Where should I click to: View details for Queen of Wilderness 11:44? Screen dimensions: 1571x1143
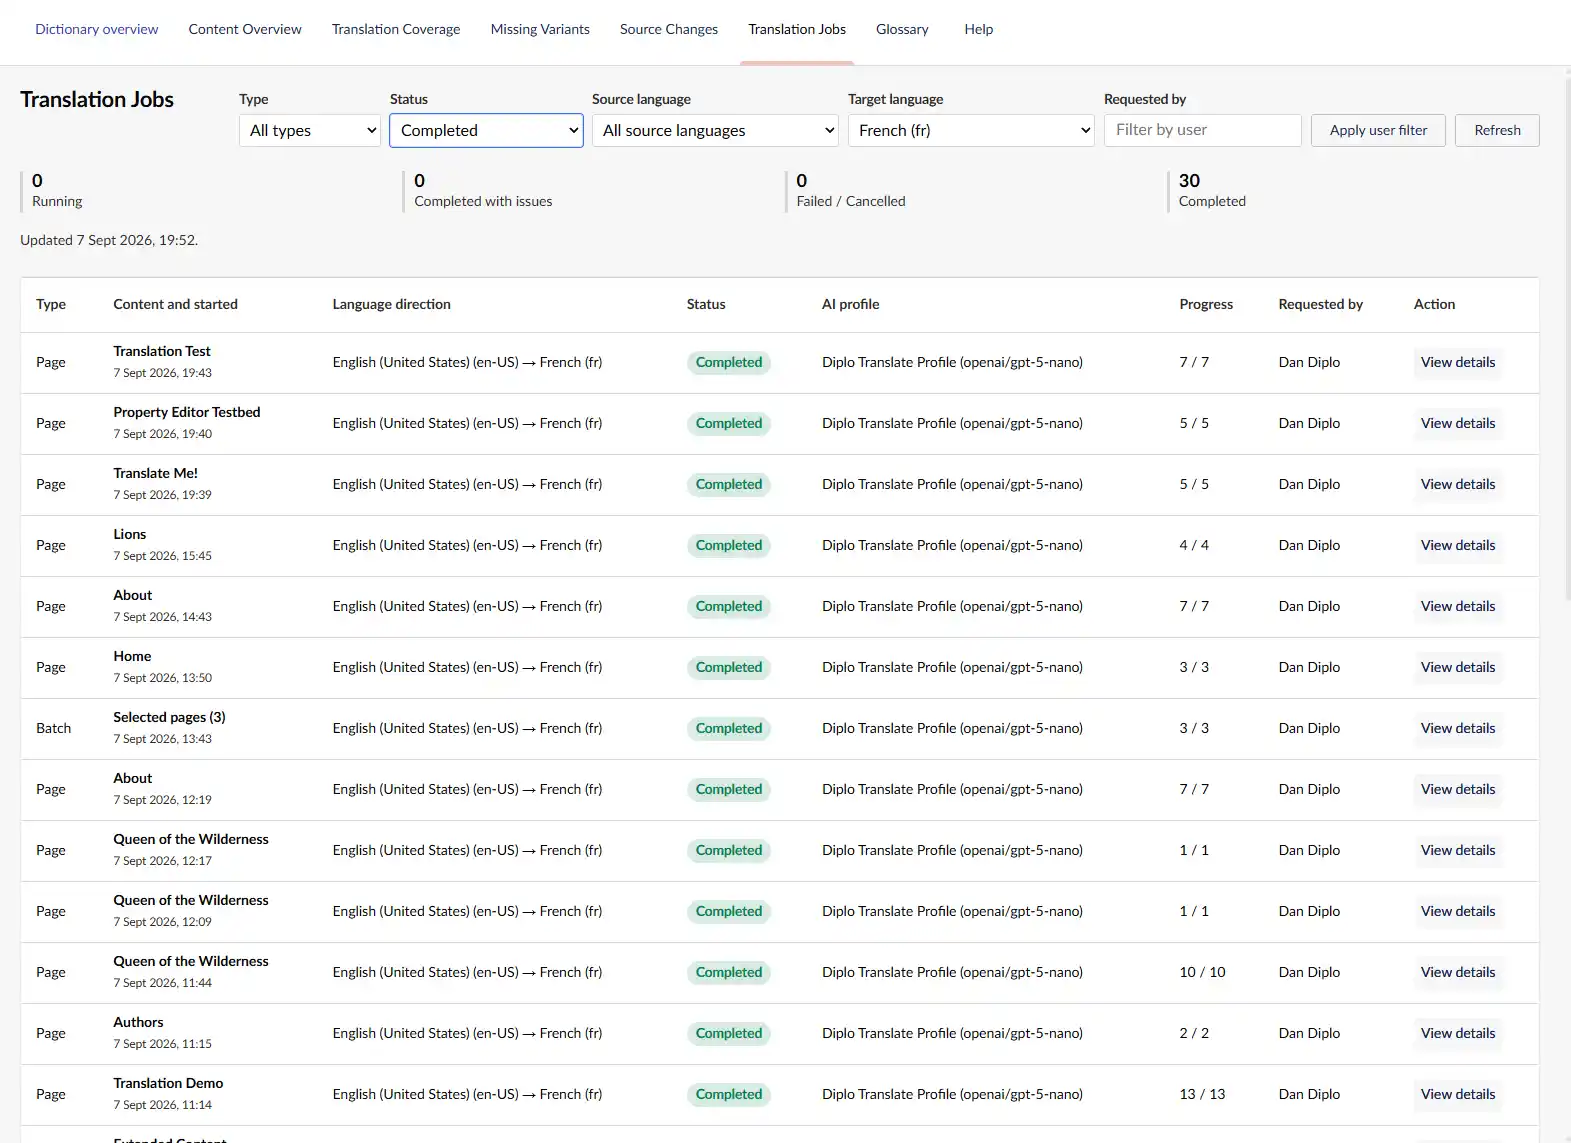click(x=1458, y=972)
